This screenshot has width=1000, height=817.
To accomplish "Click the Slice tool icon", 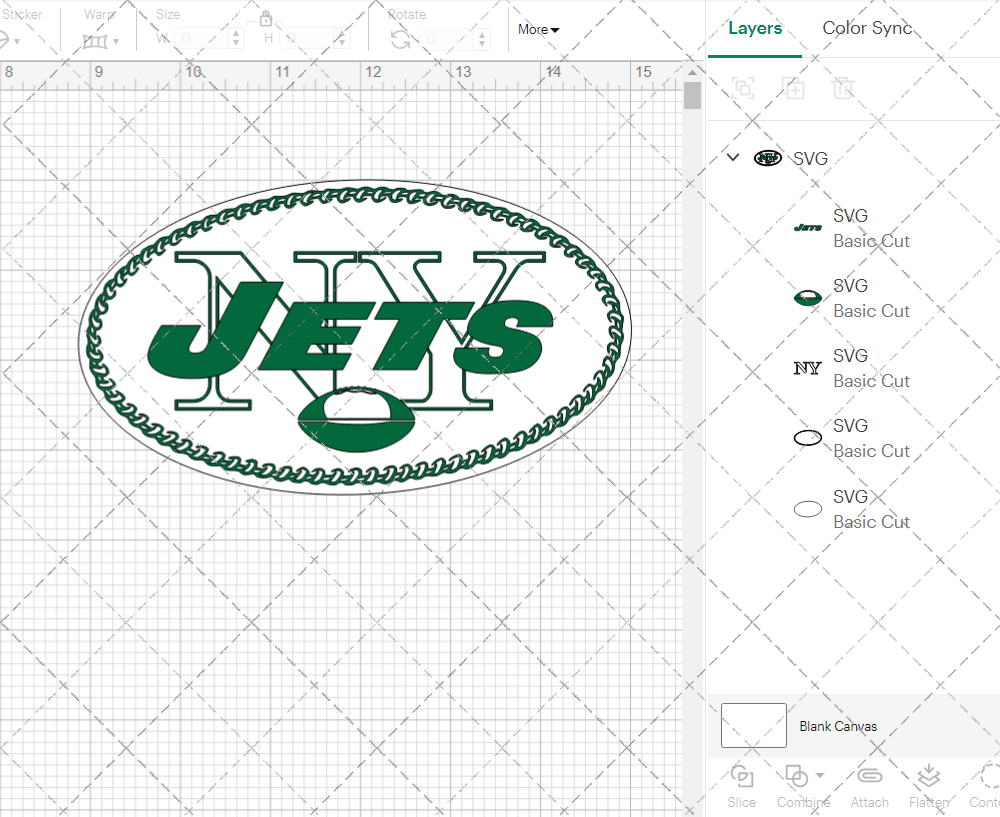I will point(742,776).
